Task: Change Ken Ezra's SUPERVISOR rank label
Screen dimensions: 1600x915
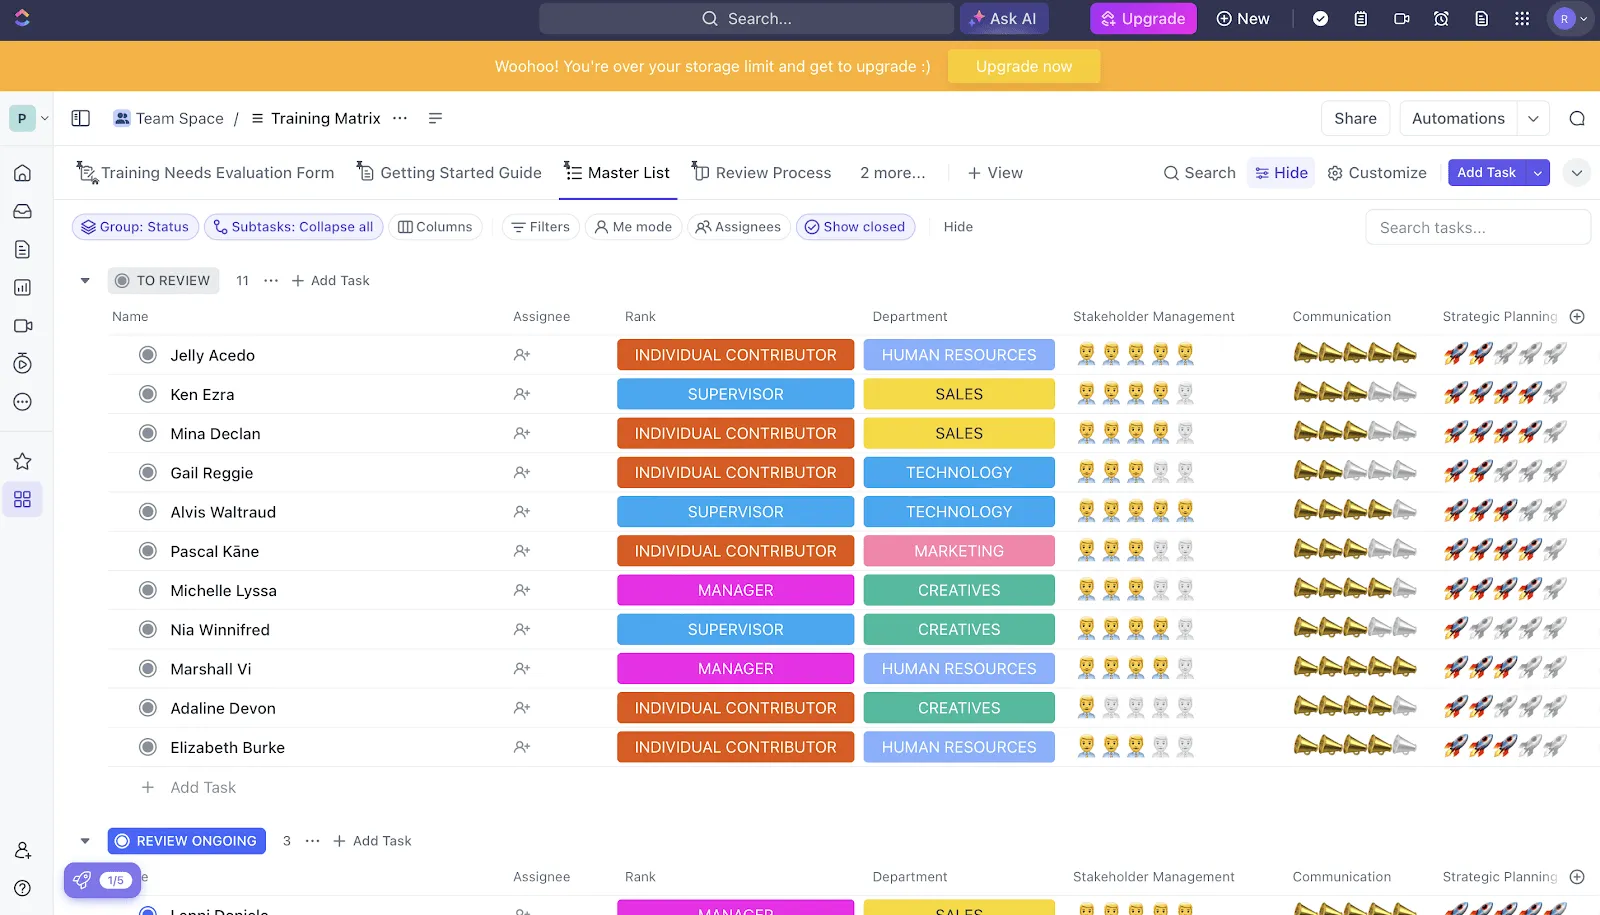Action: [x=735, y=394]
